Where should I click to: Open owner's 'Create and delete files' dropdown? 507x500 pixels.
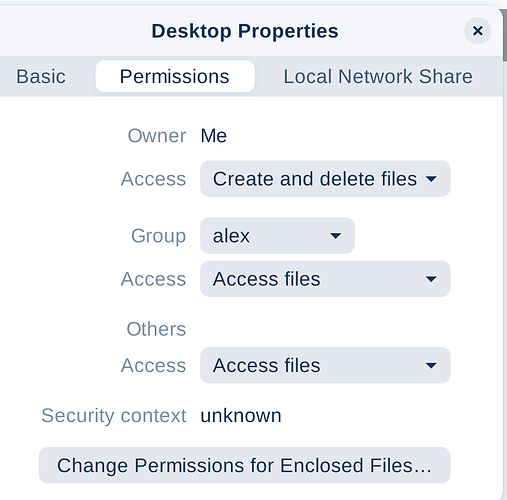pyautogui.click(x=325, y=179)
